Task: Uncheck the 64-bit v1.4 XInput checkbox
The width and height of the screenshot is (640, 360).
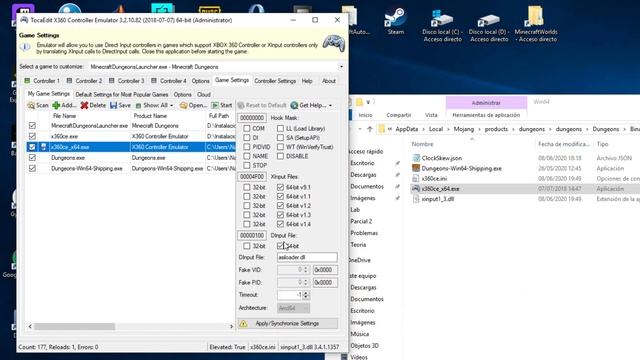Action: click(280, 224)
